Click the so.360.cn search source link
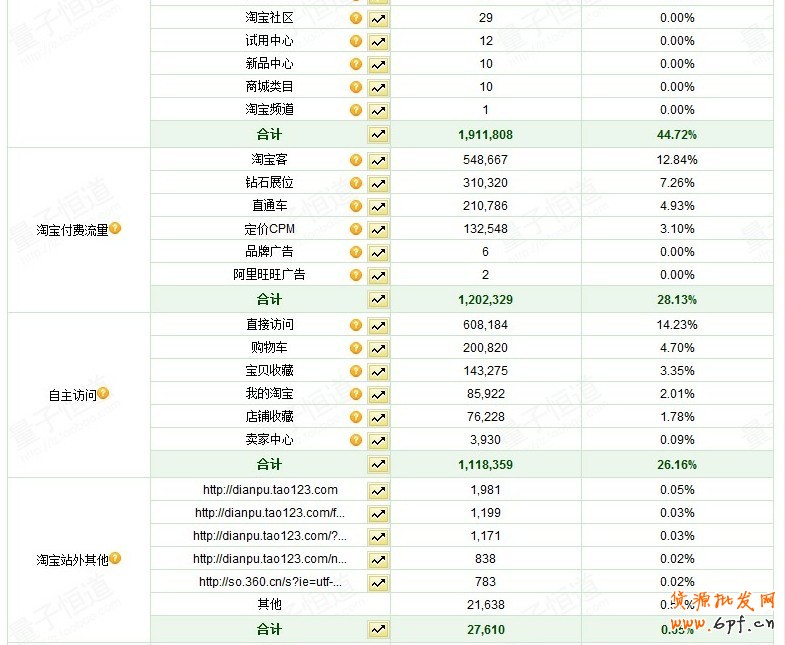785x645 pixels. pos(270,582)
